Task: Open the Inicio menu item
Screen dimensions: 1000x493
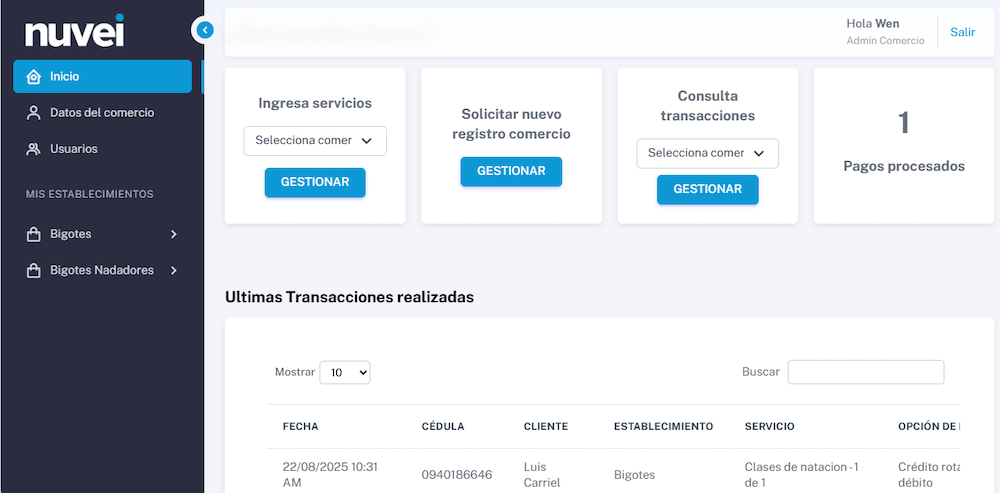Action: coord(102,77)
